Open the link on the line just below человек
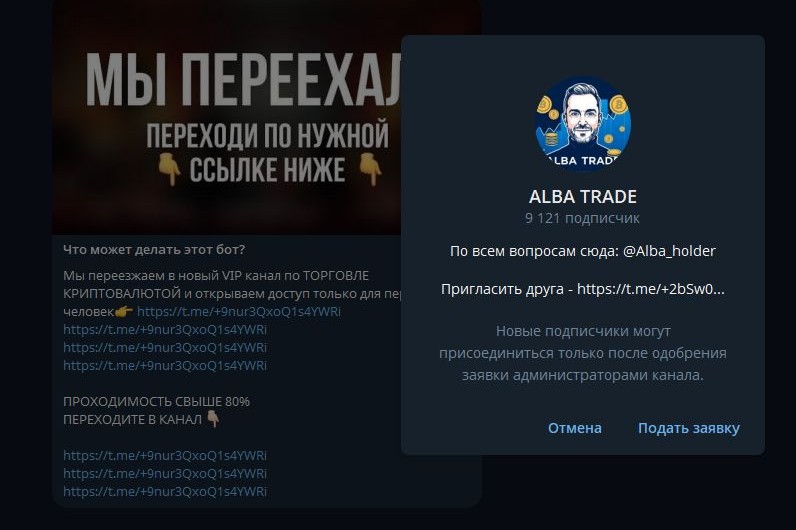 (165, 329)
